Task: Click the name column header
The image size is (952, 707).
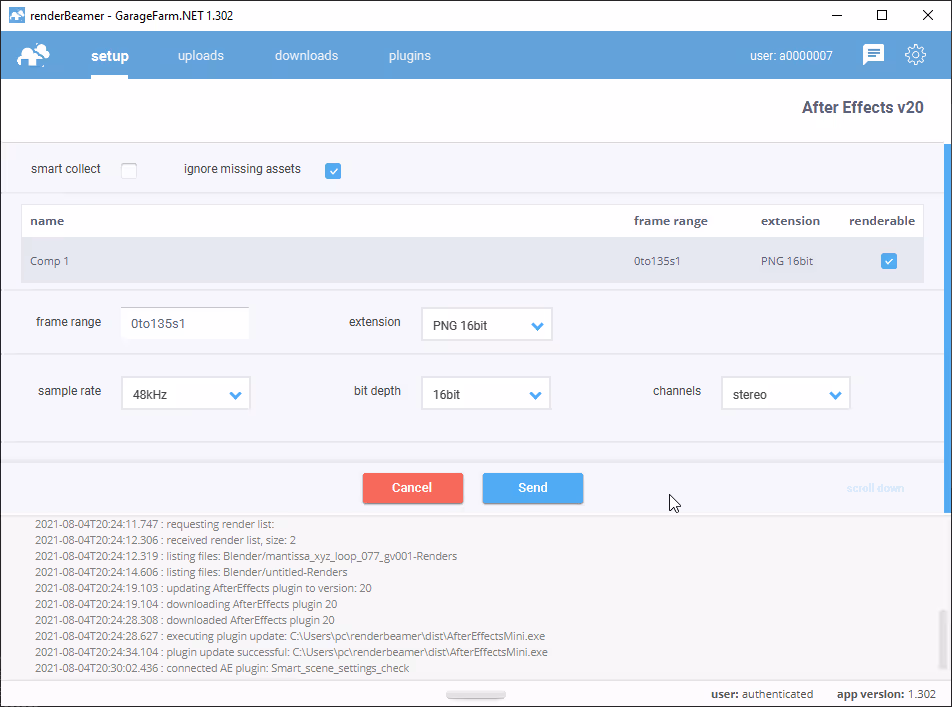Action: 47,221
